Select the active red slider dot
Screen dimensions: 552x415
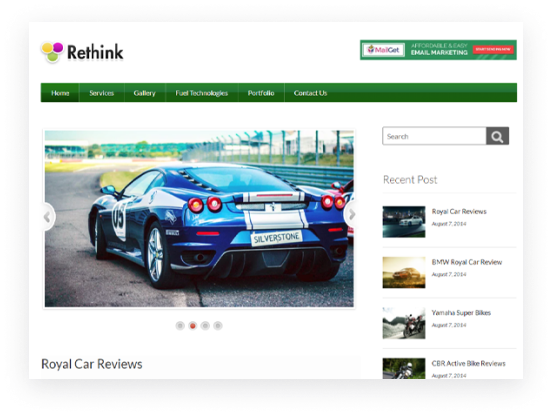pos(193,326)
